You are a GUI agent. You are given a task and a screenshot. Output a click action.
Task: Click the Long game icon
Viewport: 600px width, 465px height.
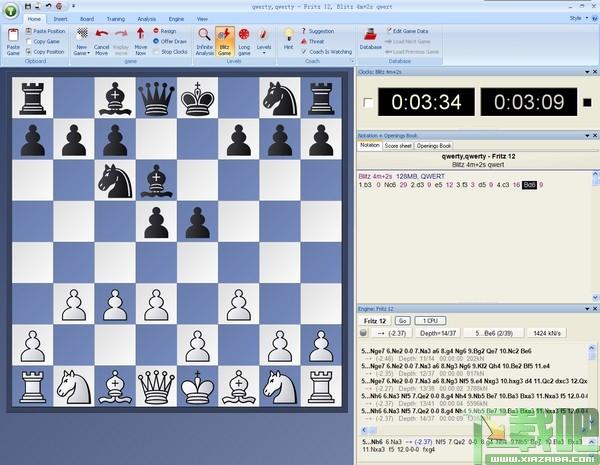pos(244,34)
